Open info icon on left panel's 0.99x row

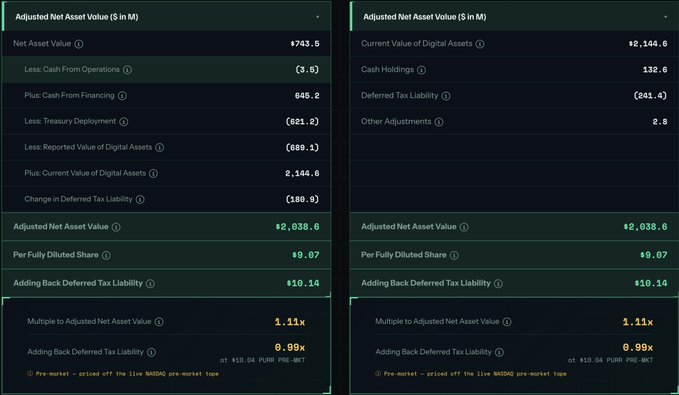151,352
